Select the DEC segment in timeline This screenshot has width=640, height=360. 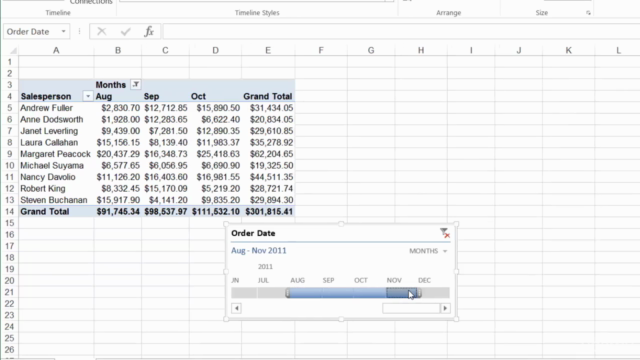click(435, 293)
